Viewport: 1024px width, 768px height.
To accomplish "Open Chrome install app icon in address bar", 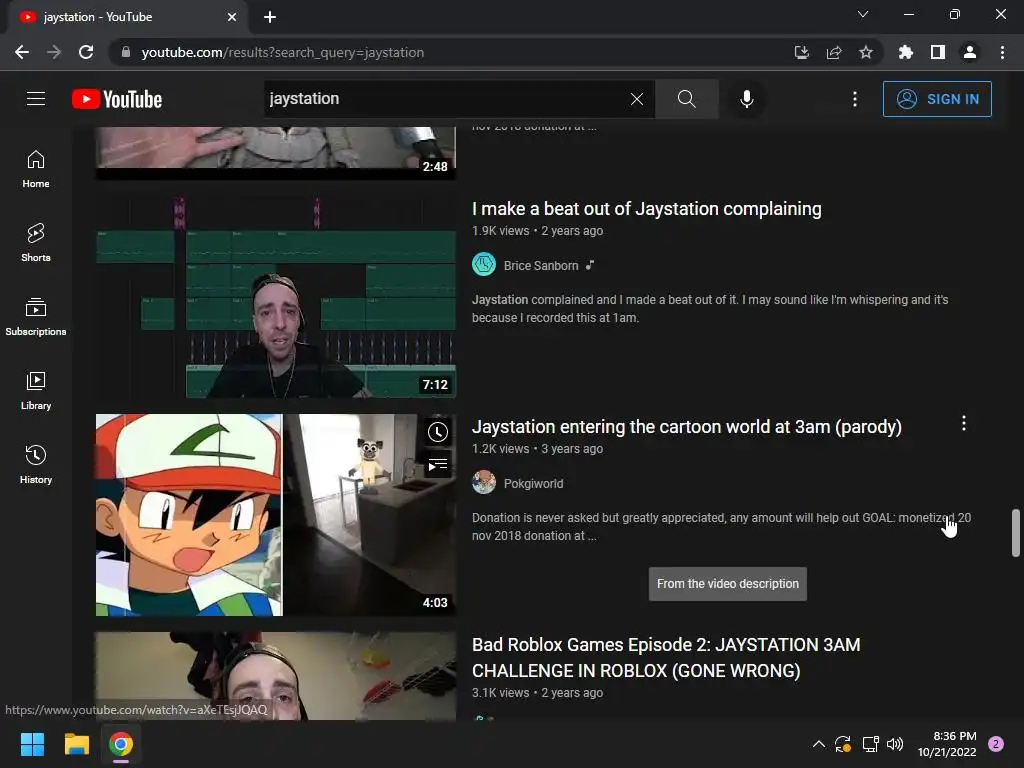I will [x=801, y=52].
